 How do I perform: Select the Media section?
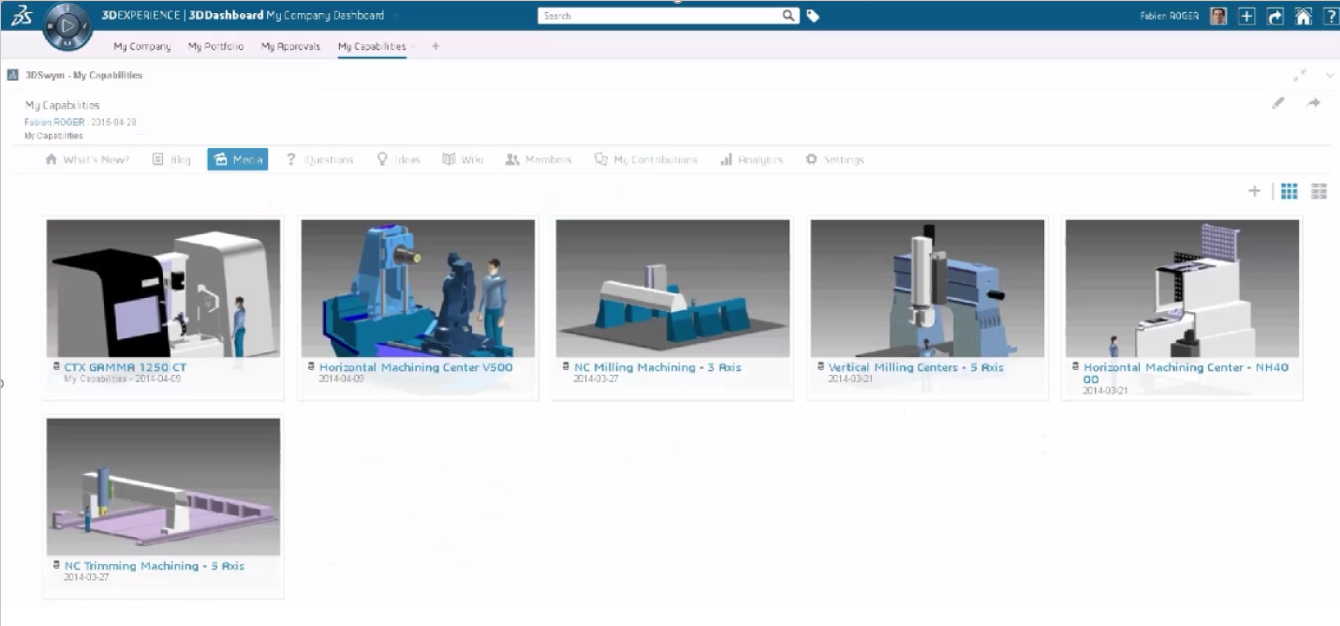[238, 160]
